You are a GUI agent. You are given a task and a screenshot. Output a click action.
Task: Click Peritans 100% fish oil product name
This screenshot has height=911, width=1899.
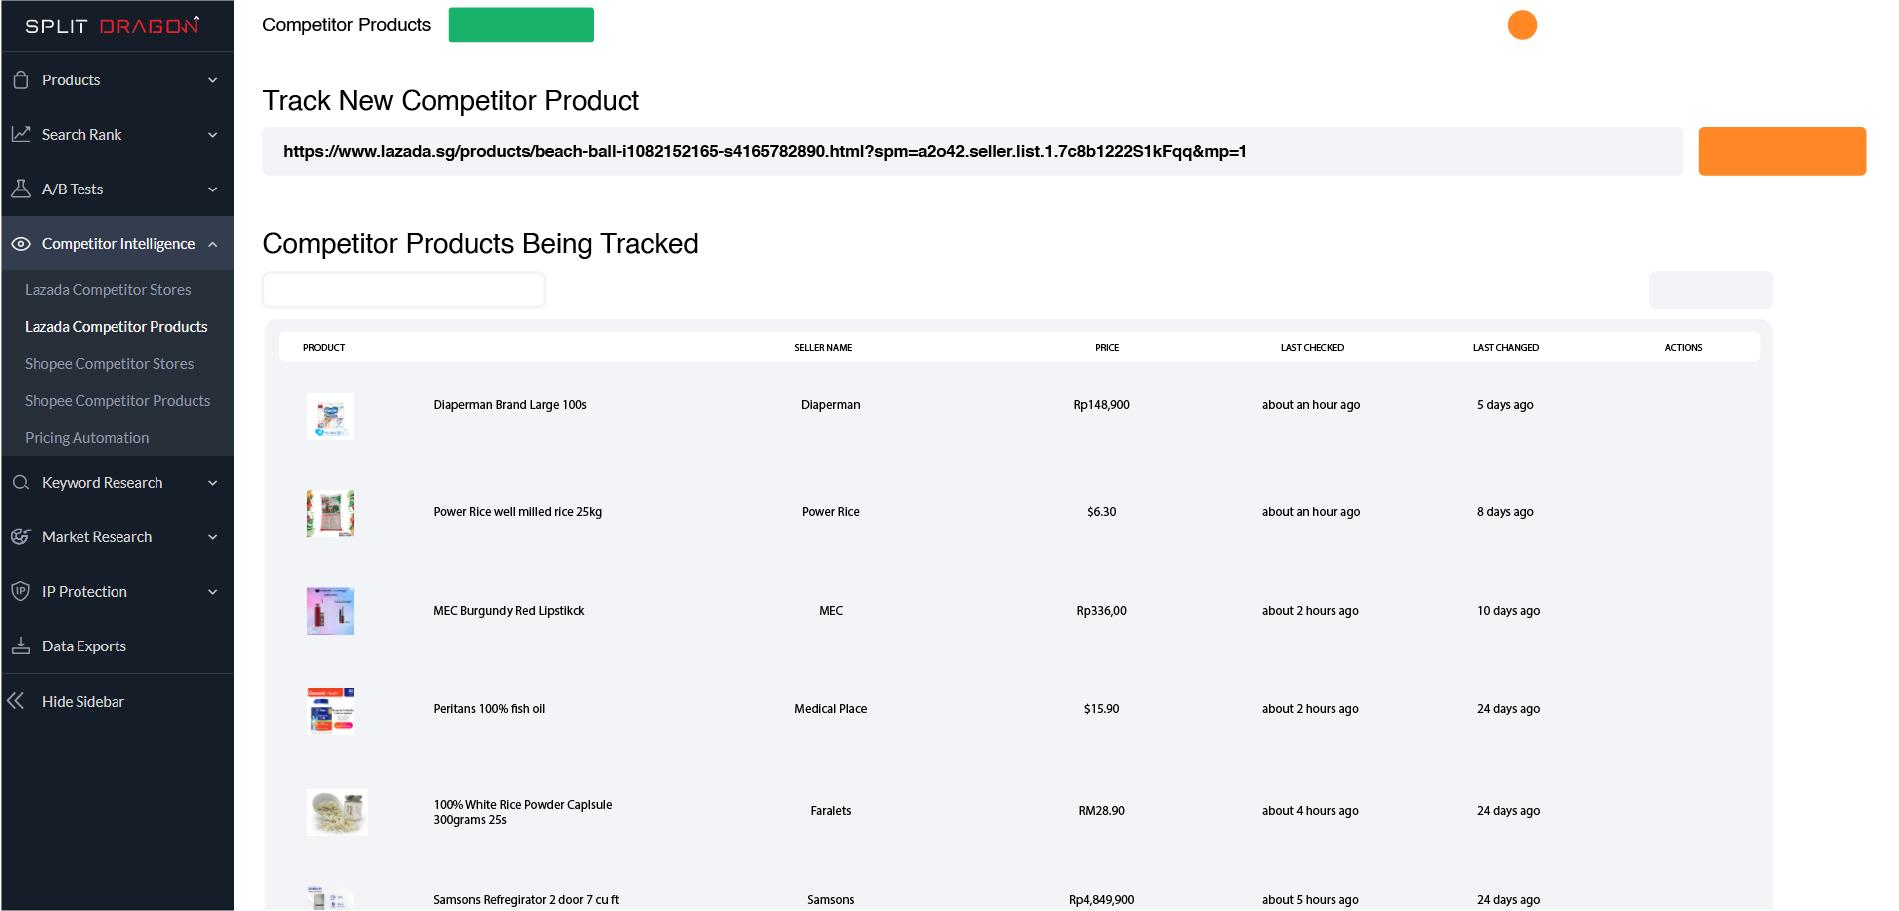(x=489, y=709)
